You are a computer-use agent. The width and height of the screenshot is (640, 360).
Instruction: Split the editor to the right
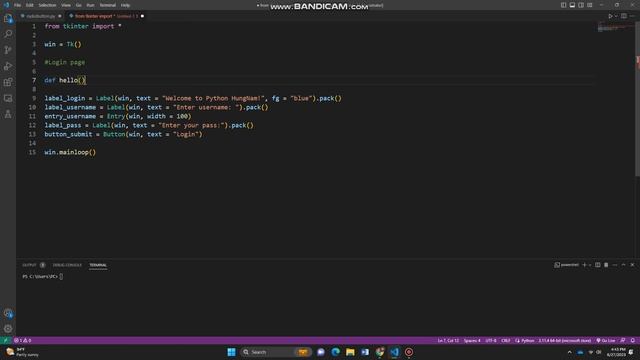pos(624,16)
